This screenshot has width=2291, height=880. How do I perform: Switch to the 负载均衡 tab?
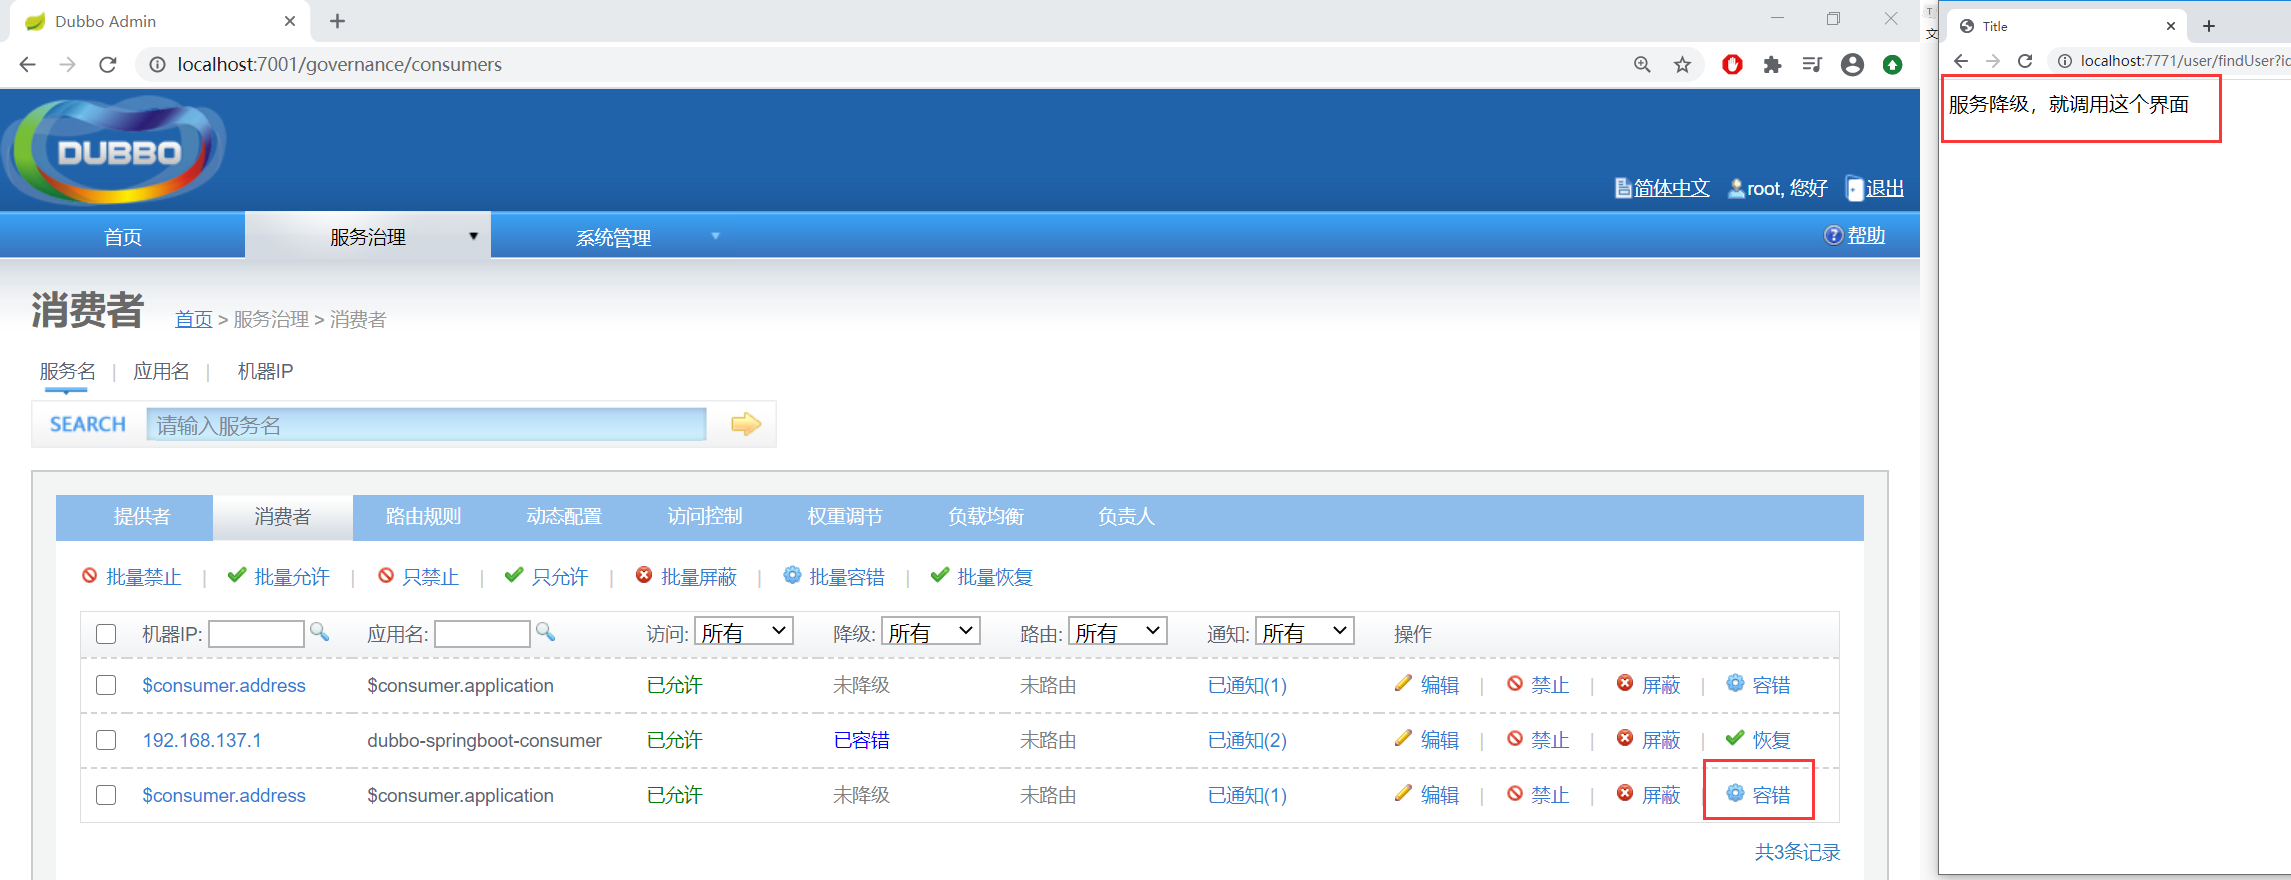tap(986, 516)
